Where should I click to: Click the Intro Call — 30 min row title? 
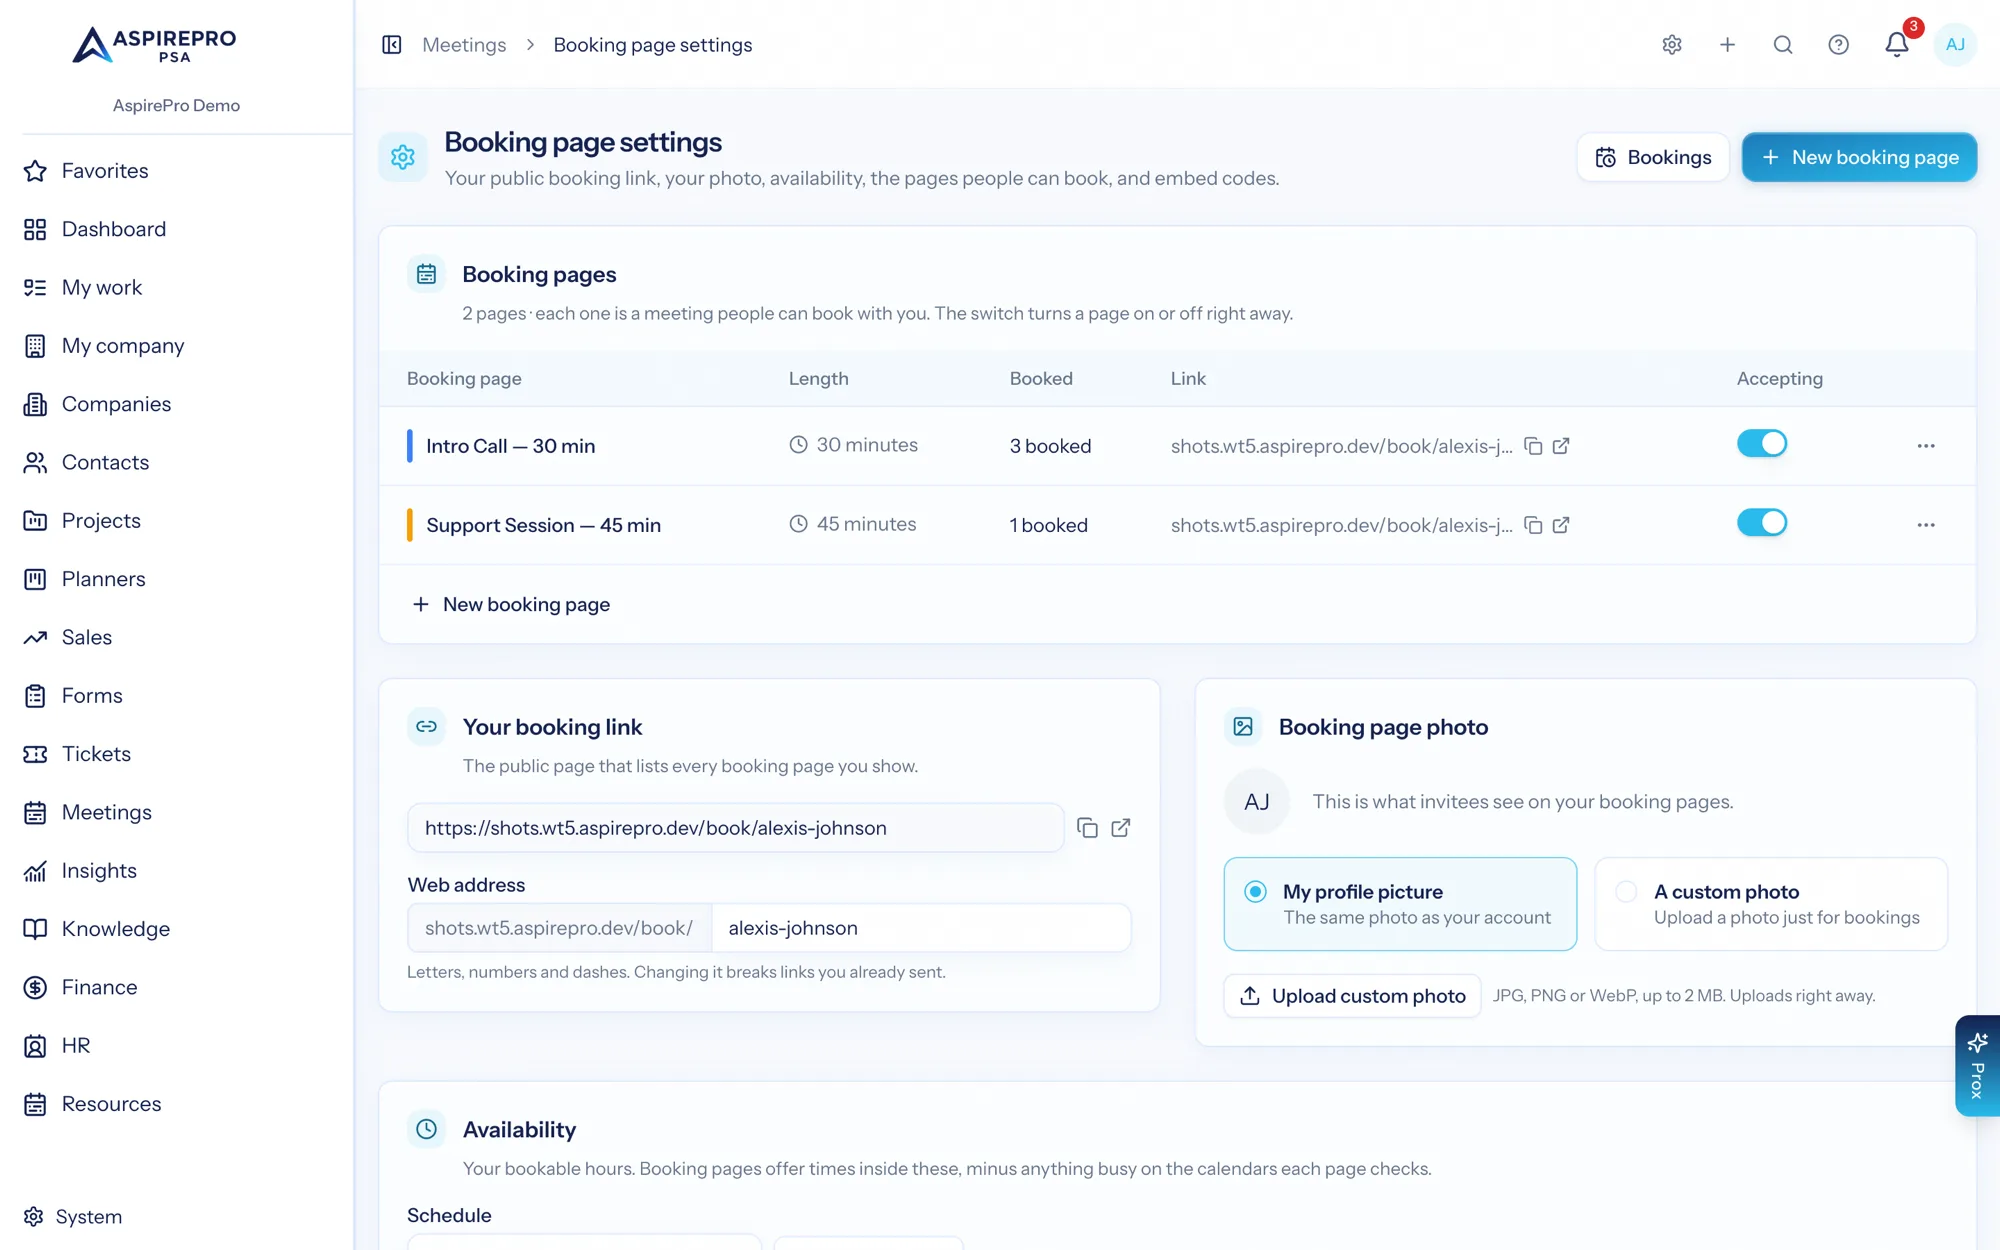pos(511,446)
